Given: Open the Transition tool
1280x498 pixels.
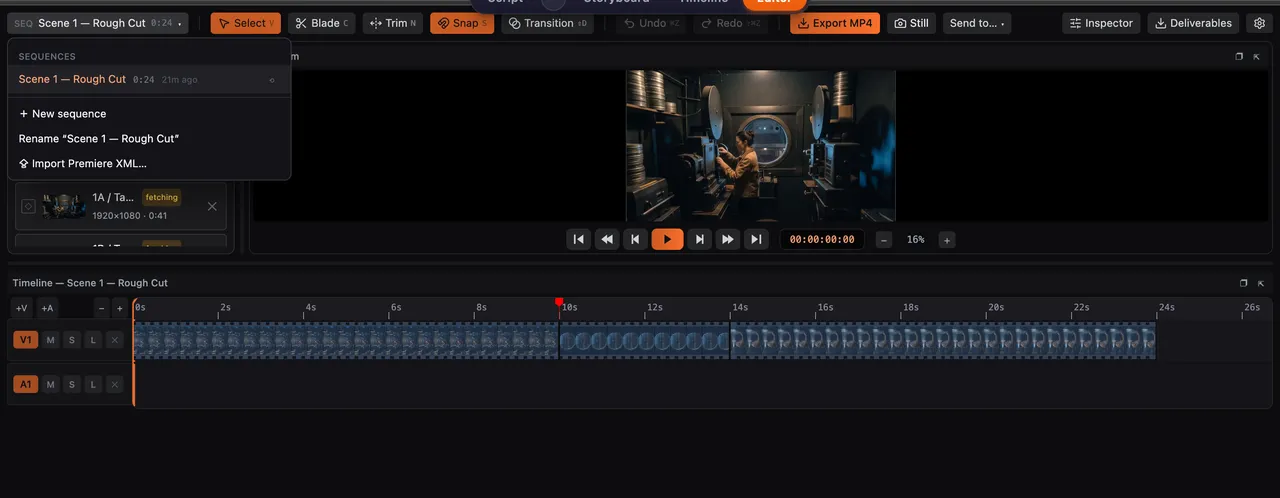Looking at the screenshot, I should (x=547, y=23).
